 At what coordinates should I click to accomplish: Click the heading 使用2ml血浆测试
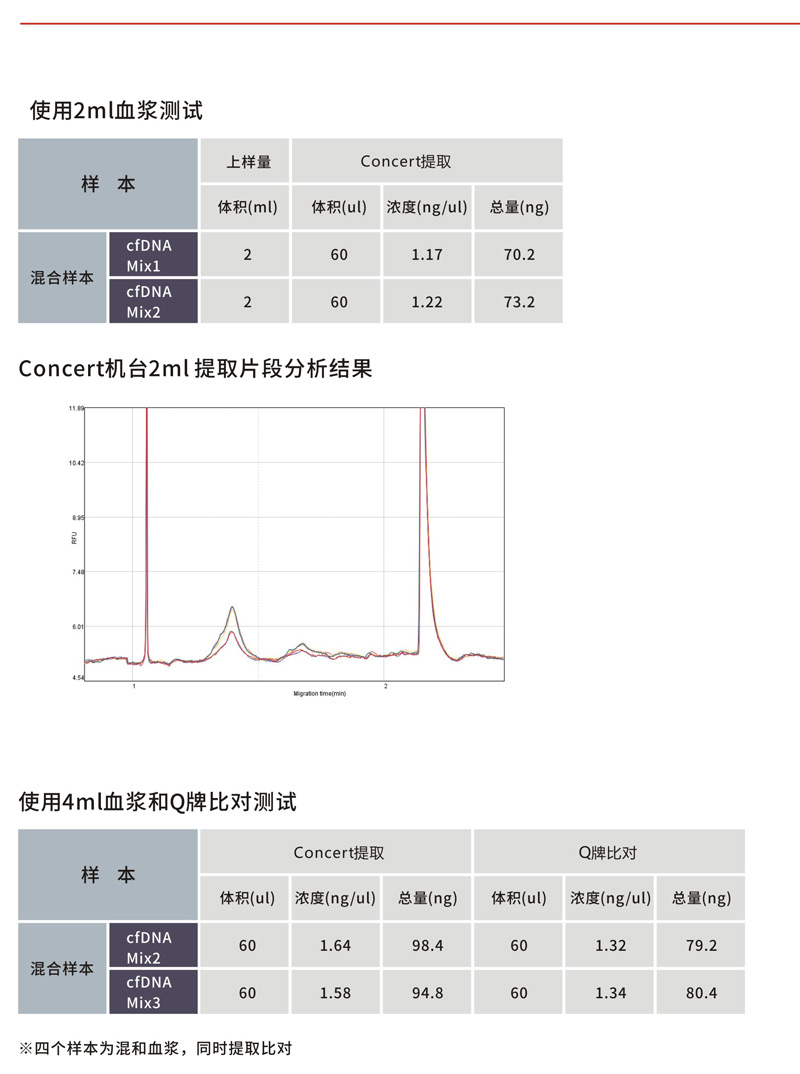point(116,110)
